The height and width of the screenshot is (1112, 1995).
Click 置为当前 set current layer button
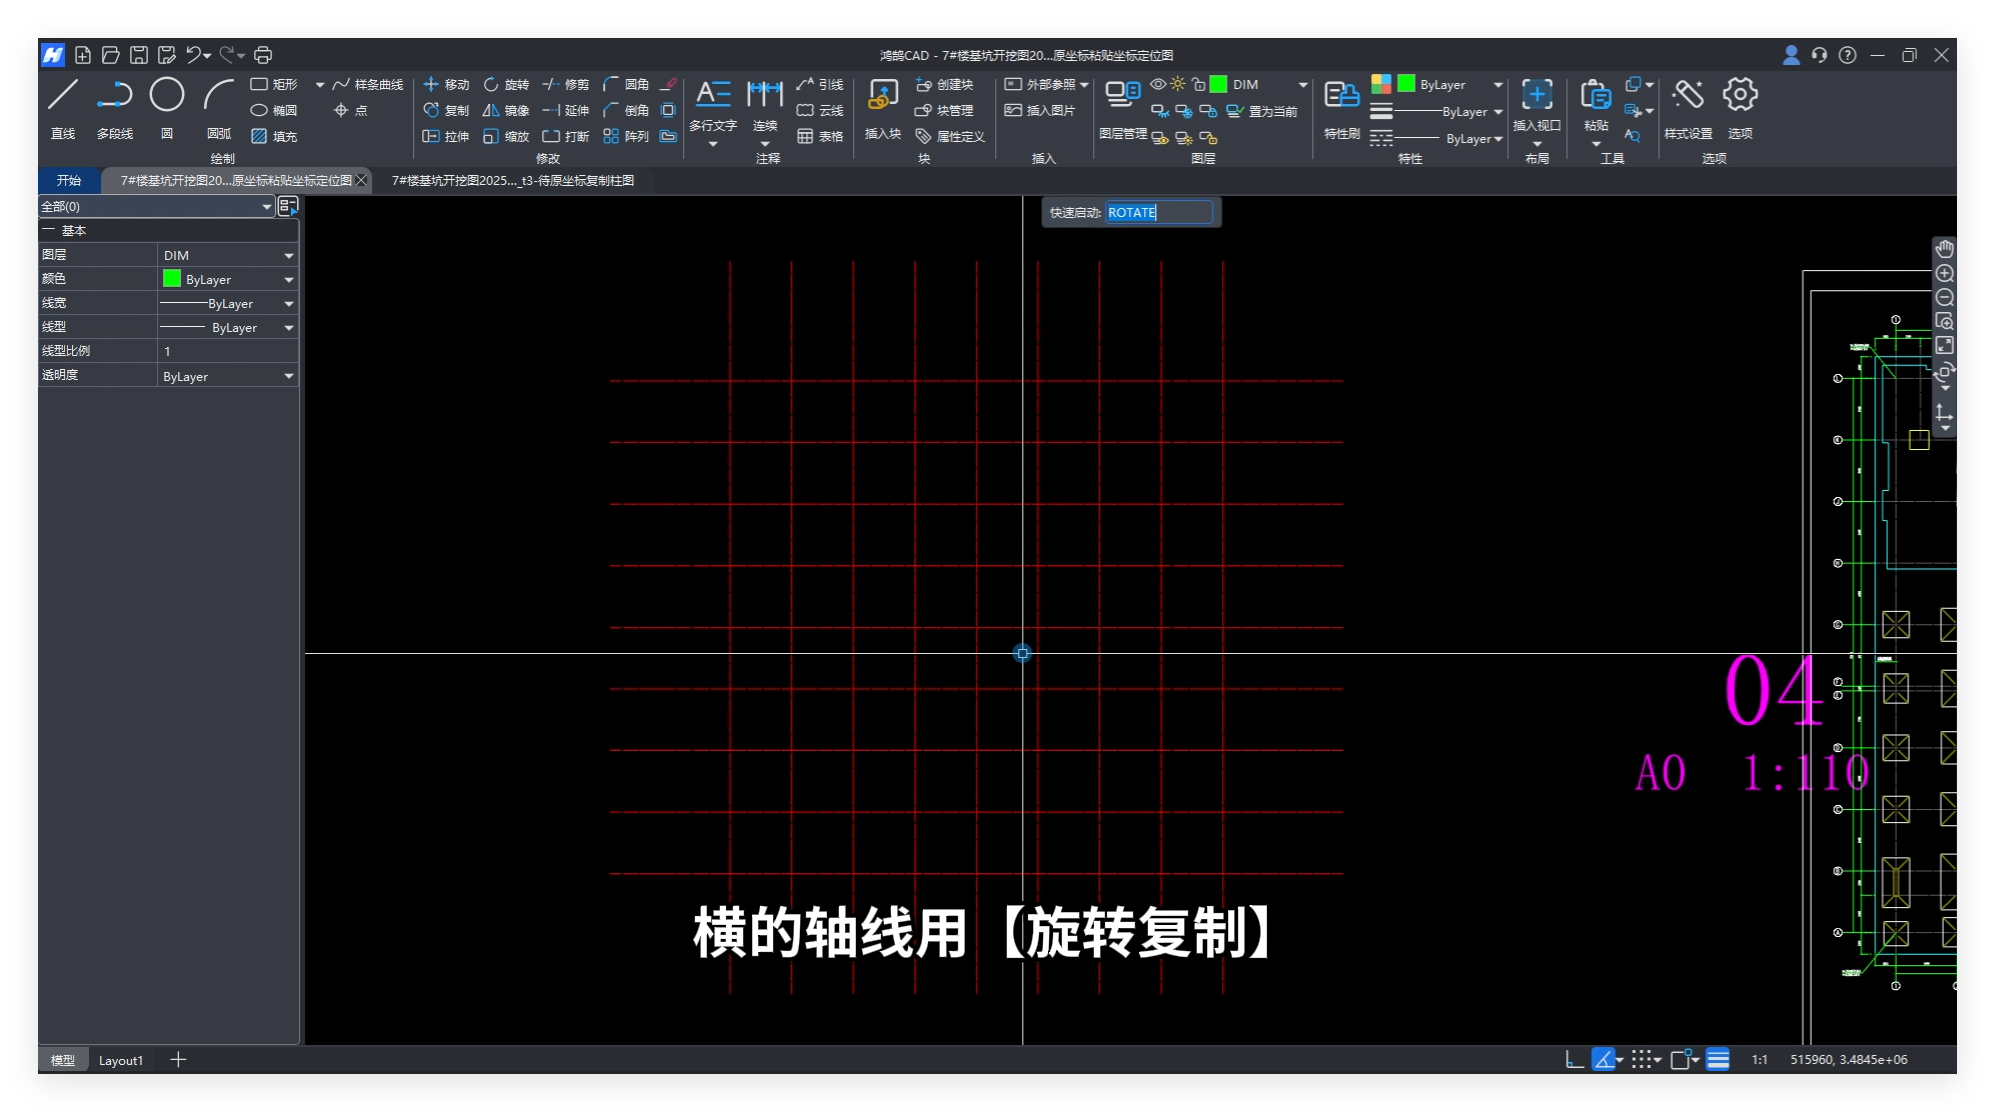pyautogui.click(x=1263, y=111)
